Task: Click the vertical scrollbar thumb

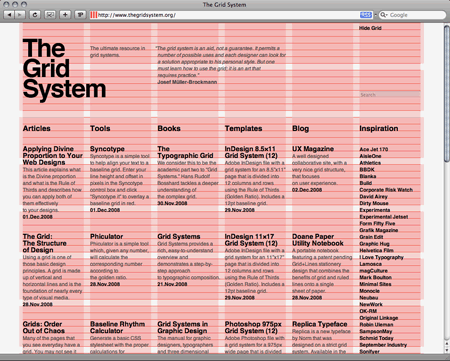Action: [x=447, y=94]
